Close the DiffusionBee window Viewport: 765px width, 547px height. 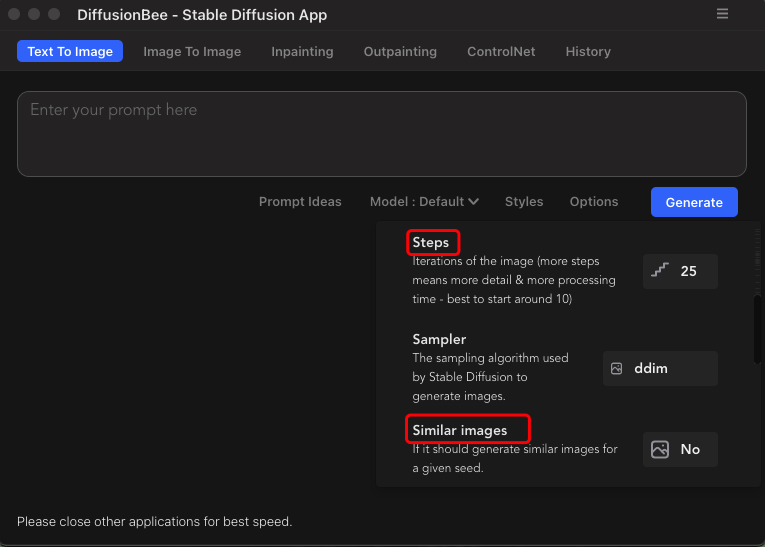[x=14, y=14]
